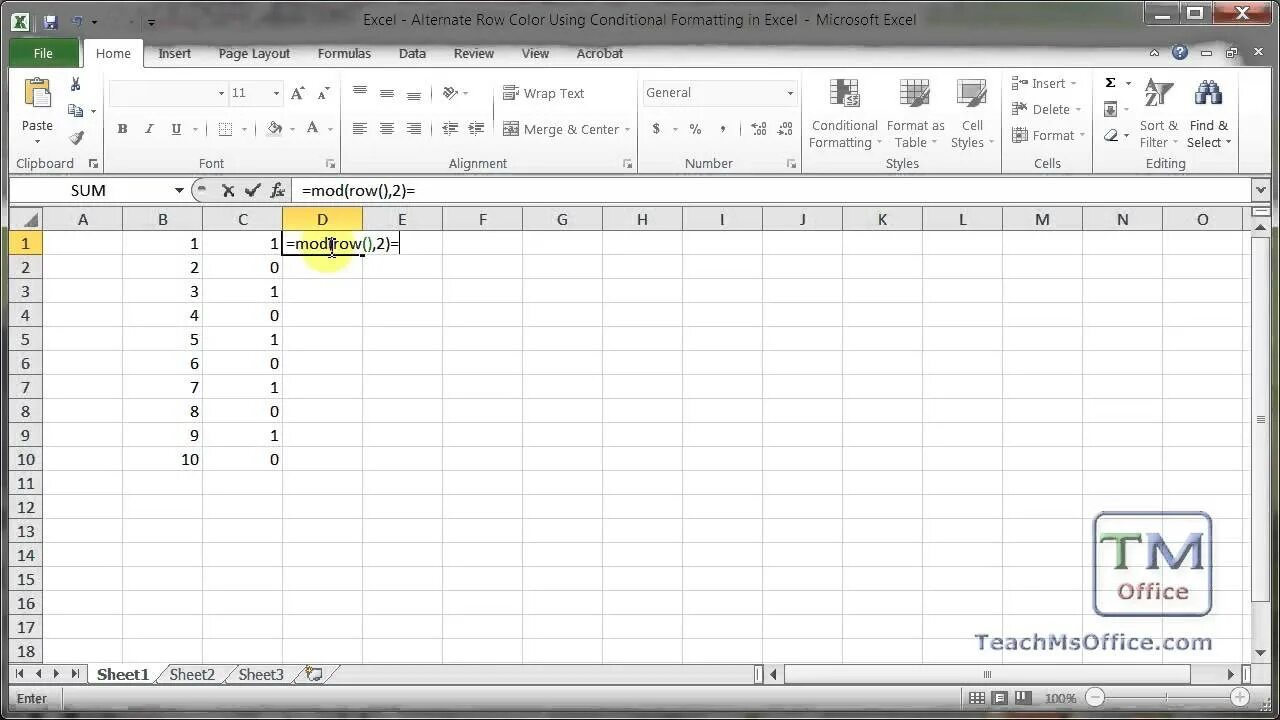Screen dimensions: 1280x720
Task: Expand the Name Box dropdown arrow
Action: point(179,190)
